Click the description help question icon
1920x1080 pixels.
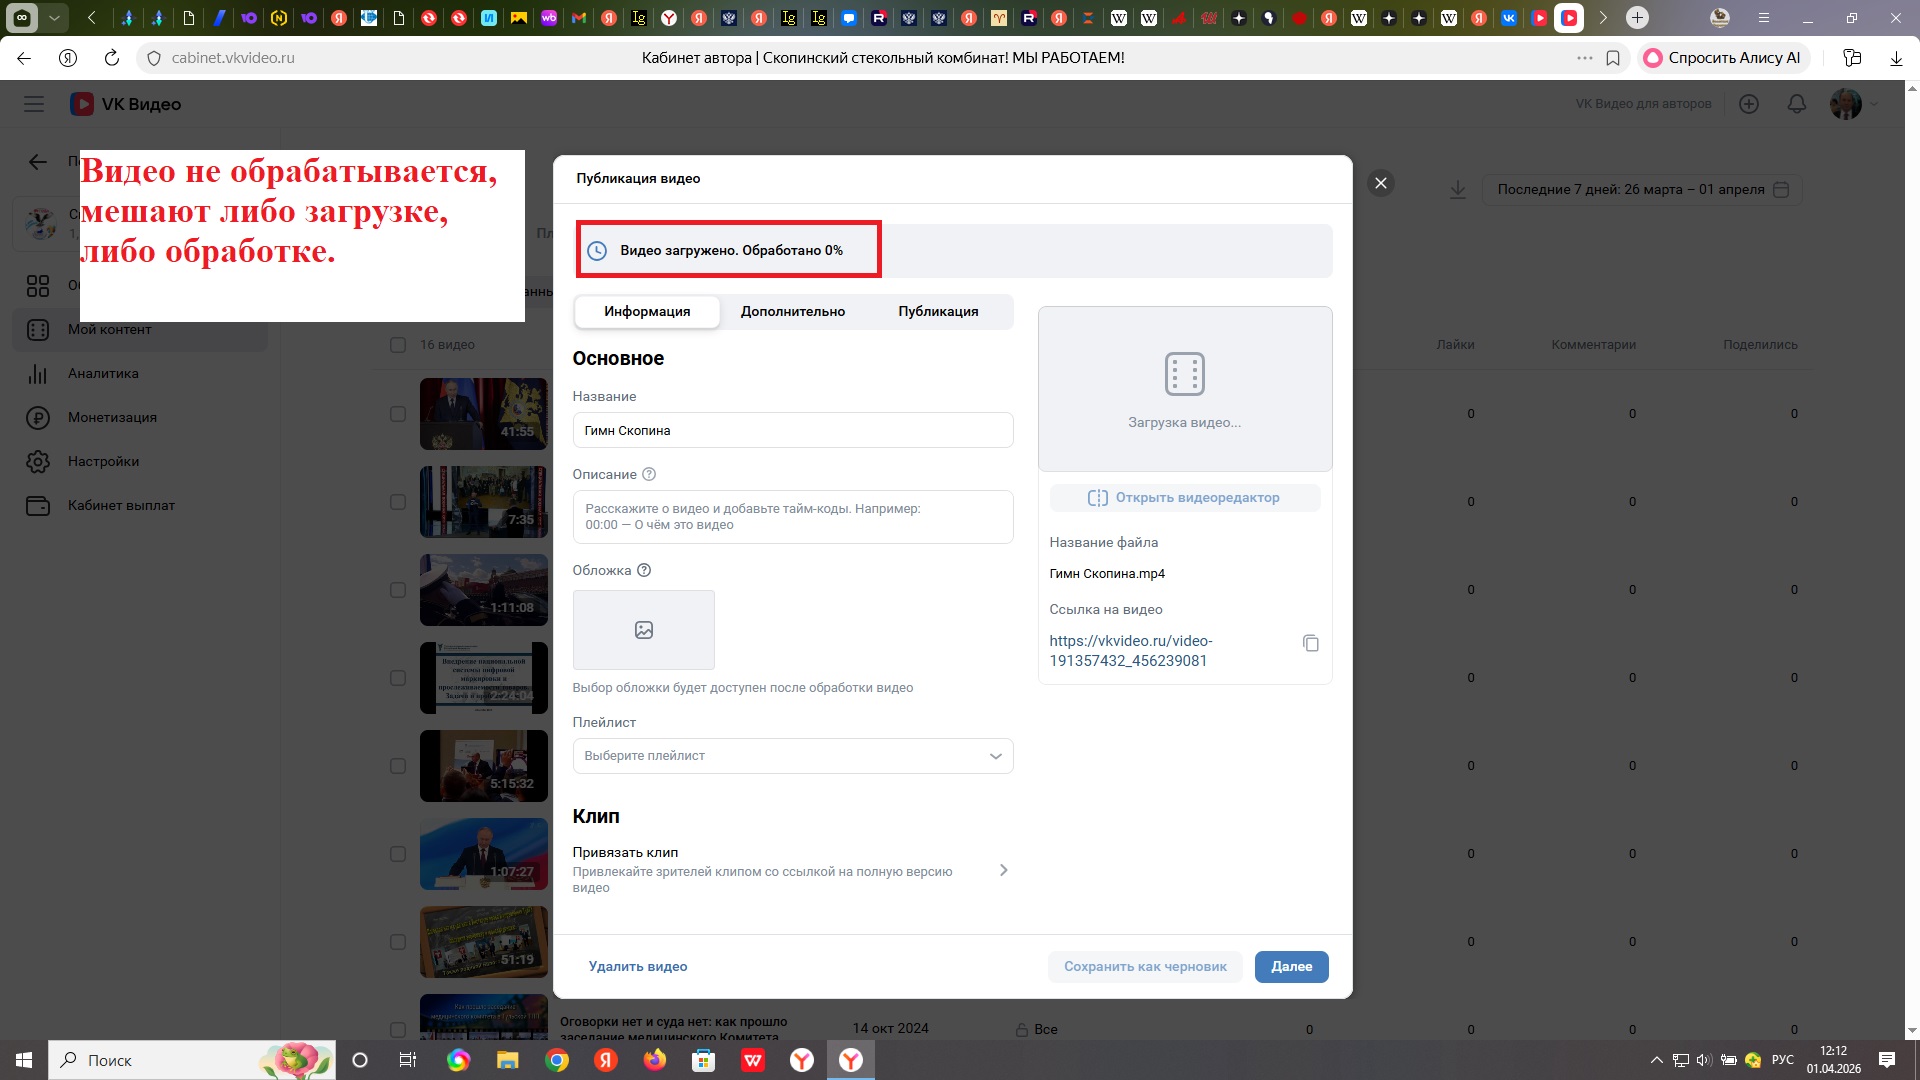[x=648, y=474]
